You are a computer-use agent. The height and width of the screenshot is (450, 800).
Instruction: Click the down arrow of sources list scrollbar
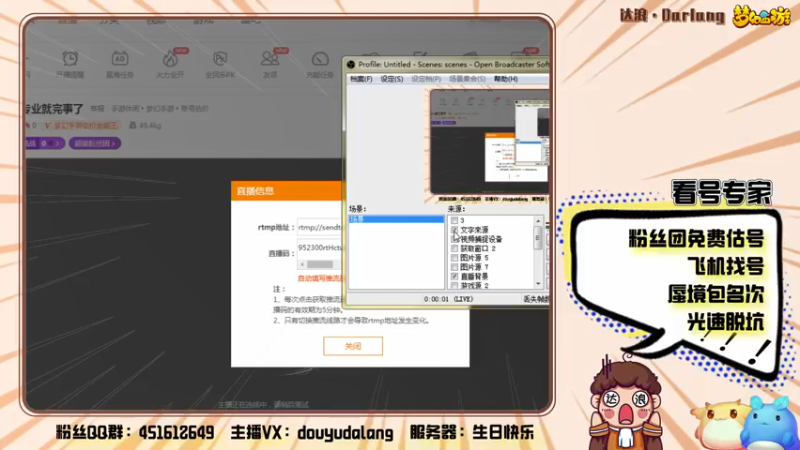[538, 284]
